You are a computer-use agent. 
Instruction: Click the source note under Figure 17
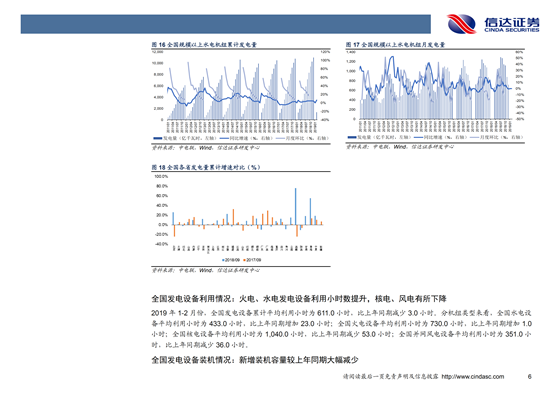pyautogui.click(x=400, y=147)
